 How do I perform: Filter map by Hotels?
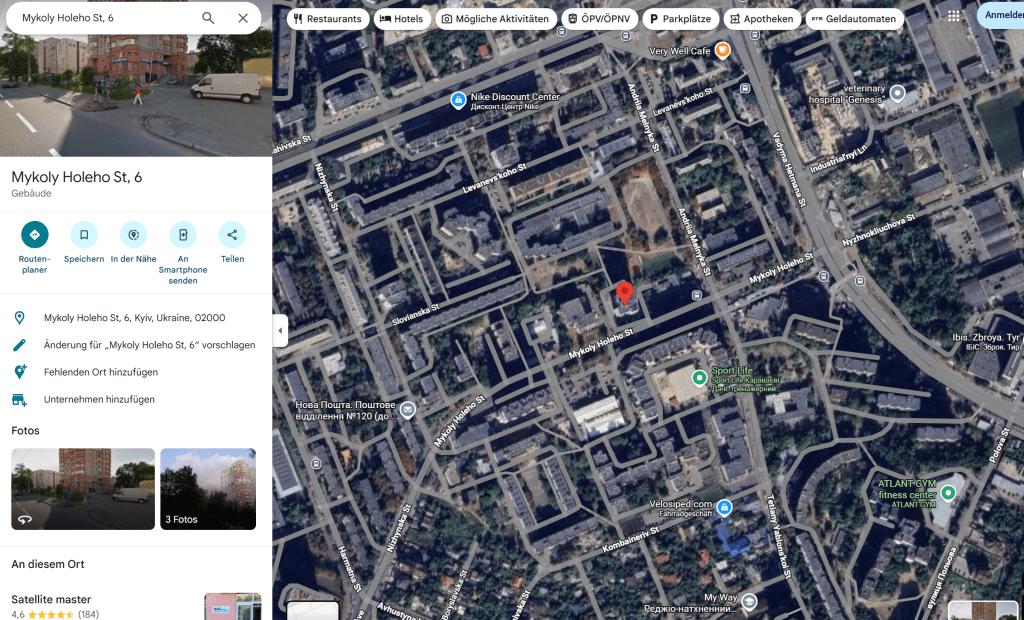tap(401, 19)
